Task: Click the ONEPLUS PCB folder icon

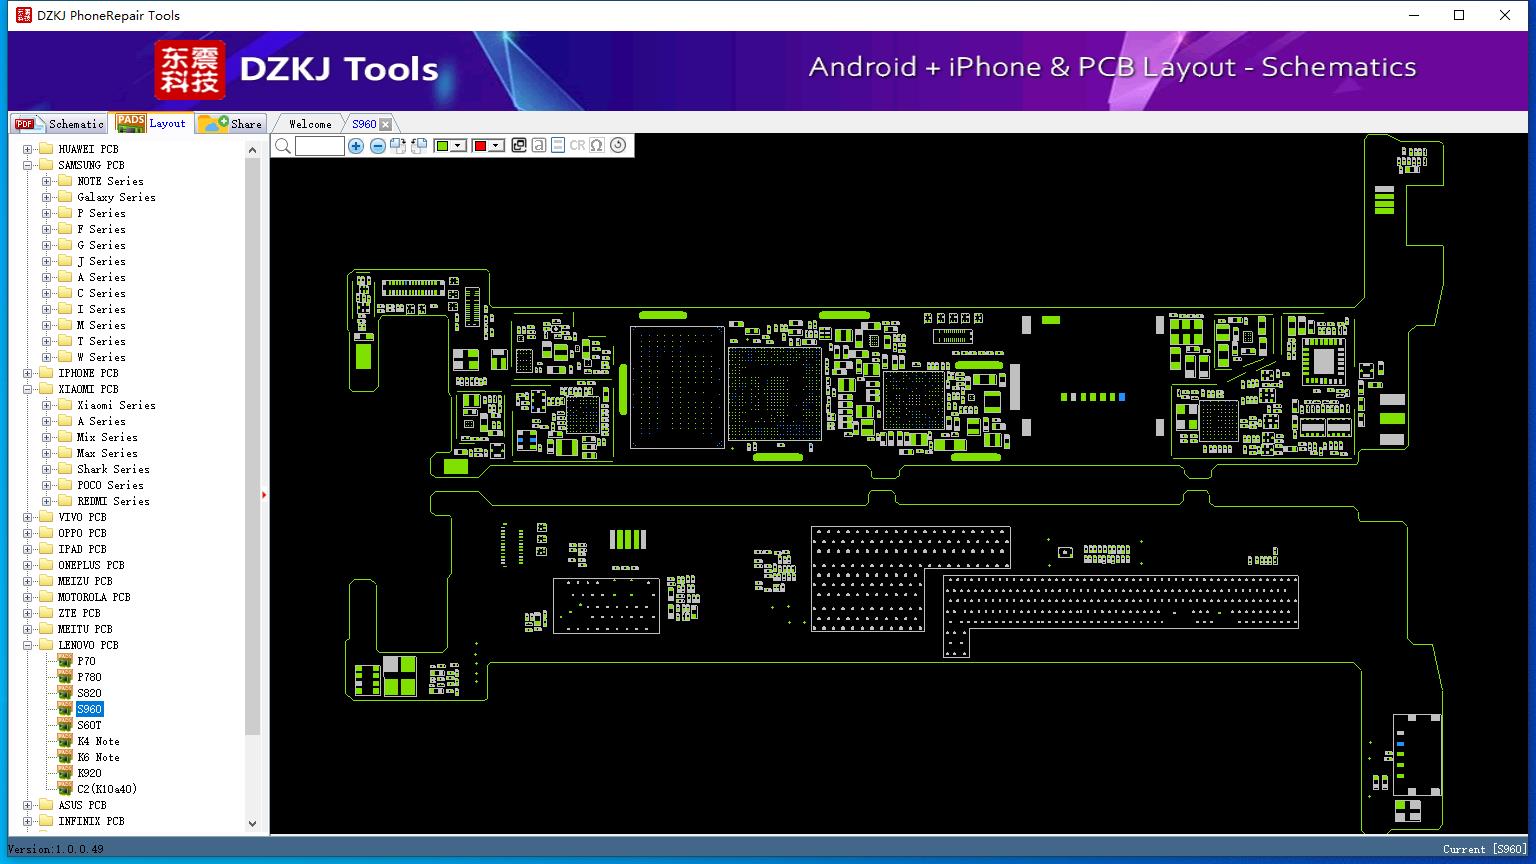Action: click(46, 565)
